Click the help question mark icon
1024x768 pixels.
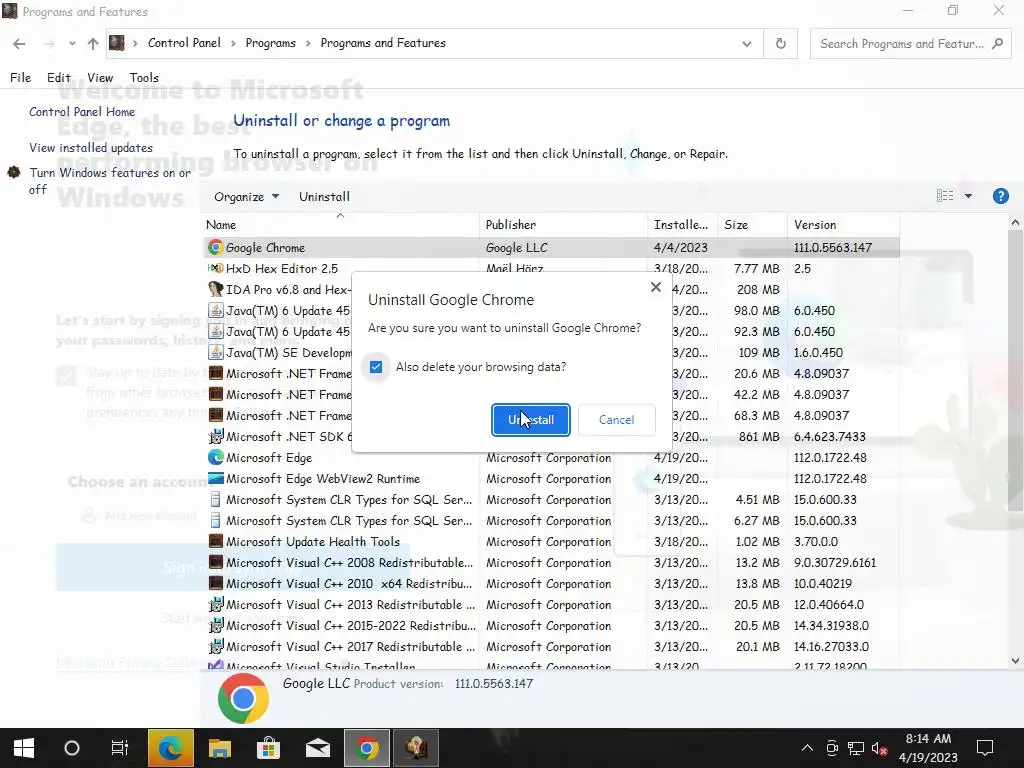coord(1000,196)
